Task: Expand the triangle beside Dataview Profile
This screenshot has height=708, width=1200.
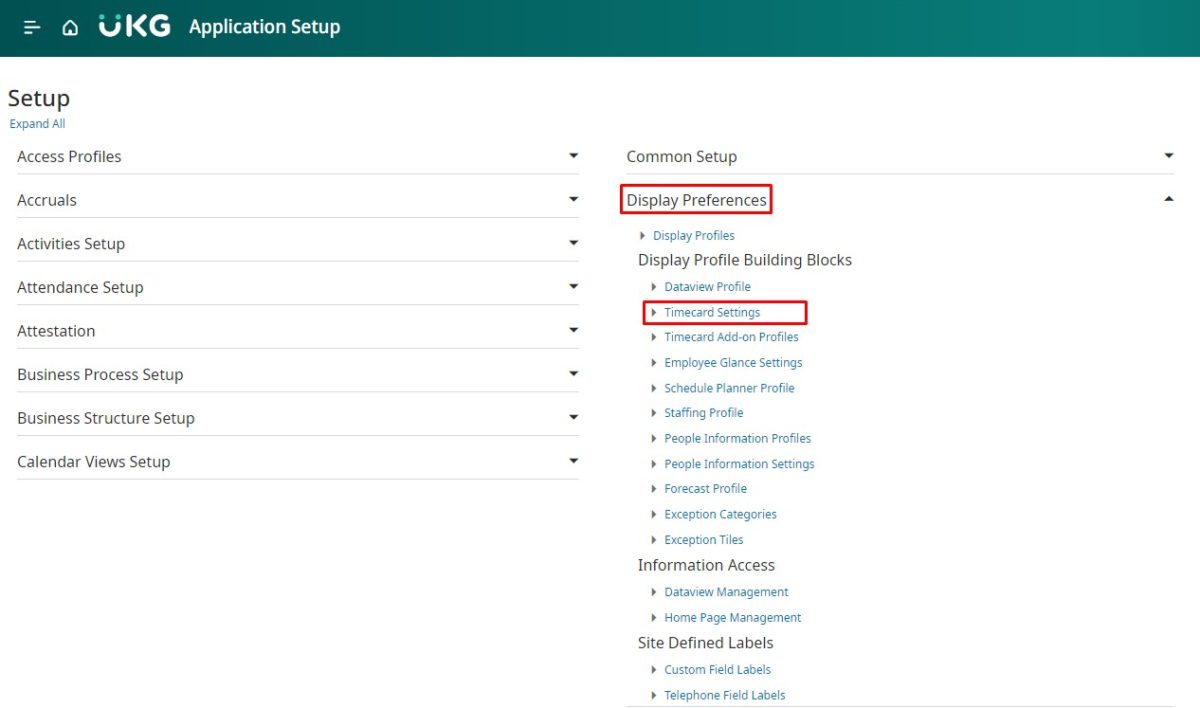Action: [654, 287]
